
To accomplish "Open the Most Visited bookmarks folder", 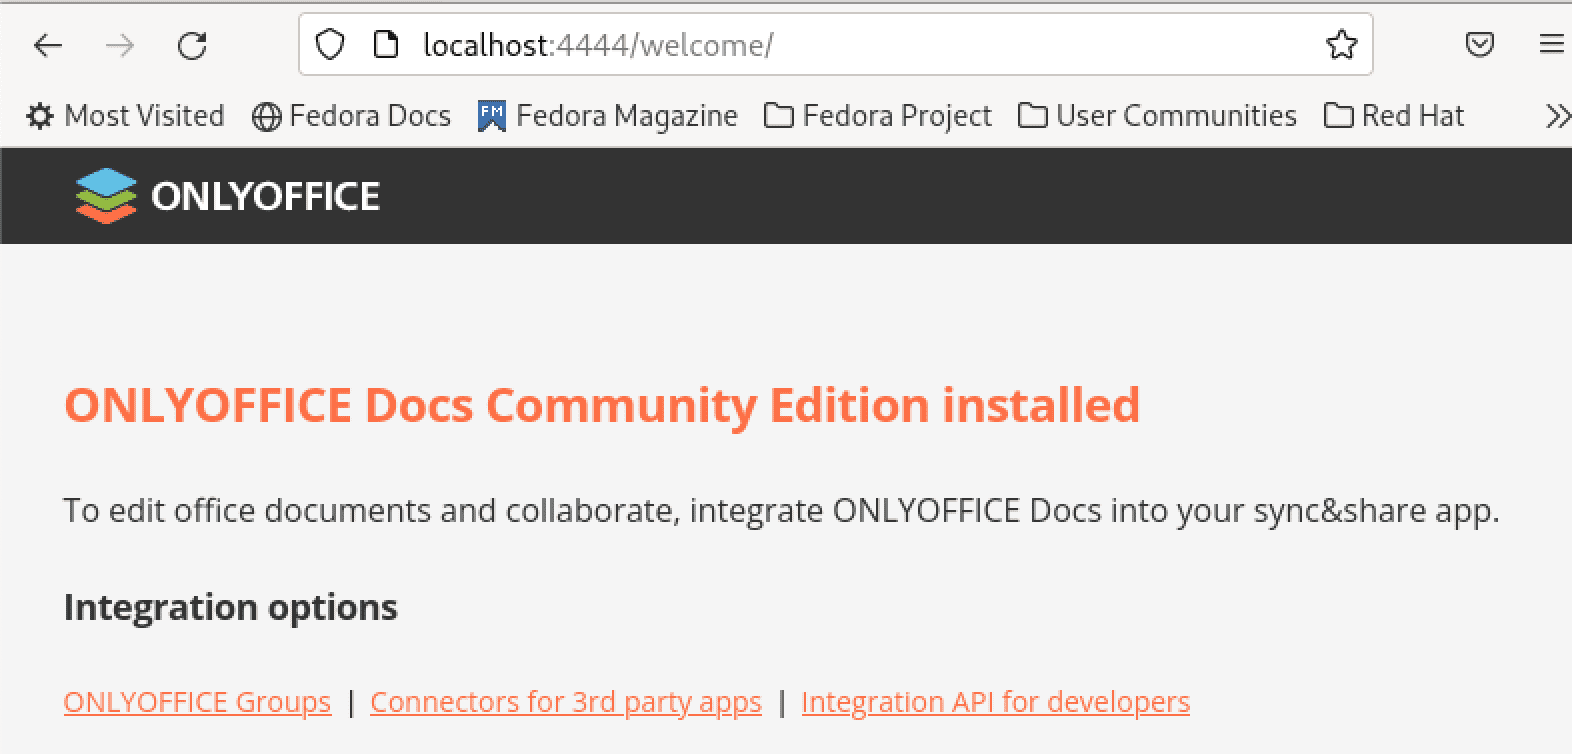I will pyautogui.click(x=125, y=116).
